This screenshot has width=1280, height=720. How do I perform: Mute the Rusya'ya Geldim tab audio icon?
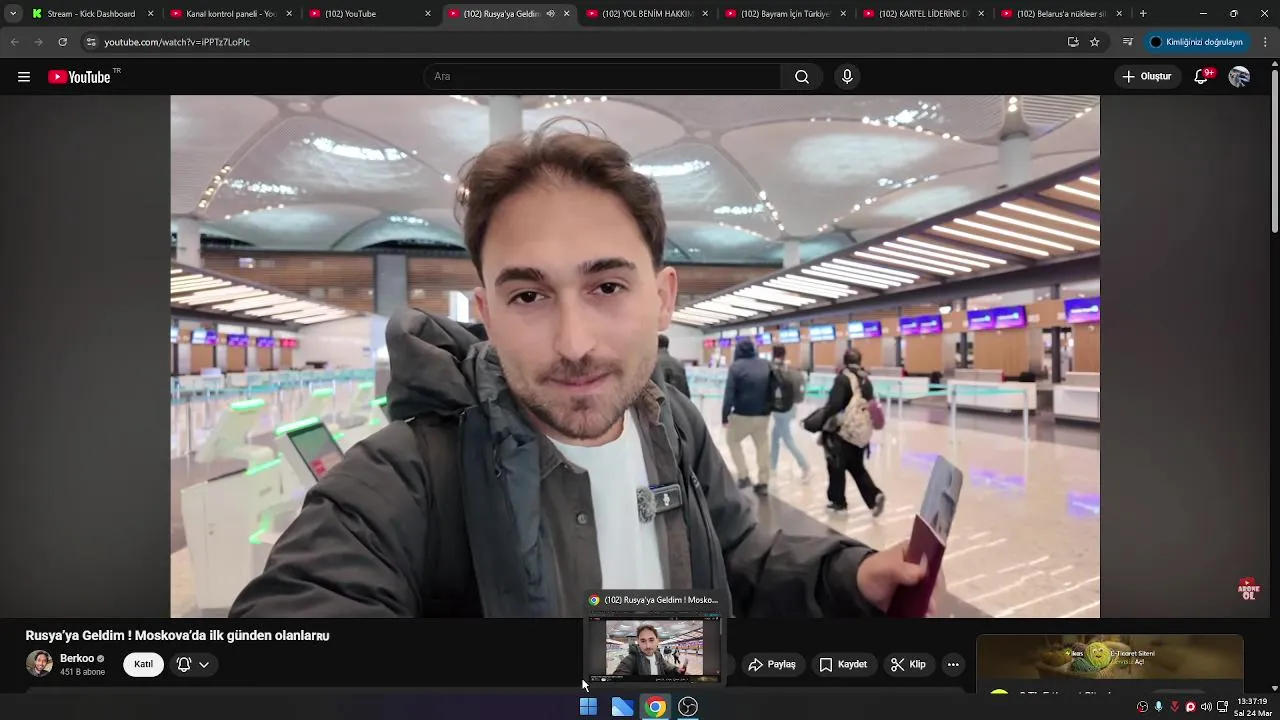click(550, 14)
